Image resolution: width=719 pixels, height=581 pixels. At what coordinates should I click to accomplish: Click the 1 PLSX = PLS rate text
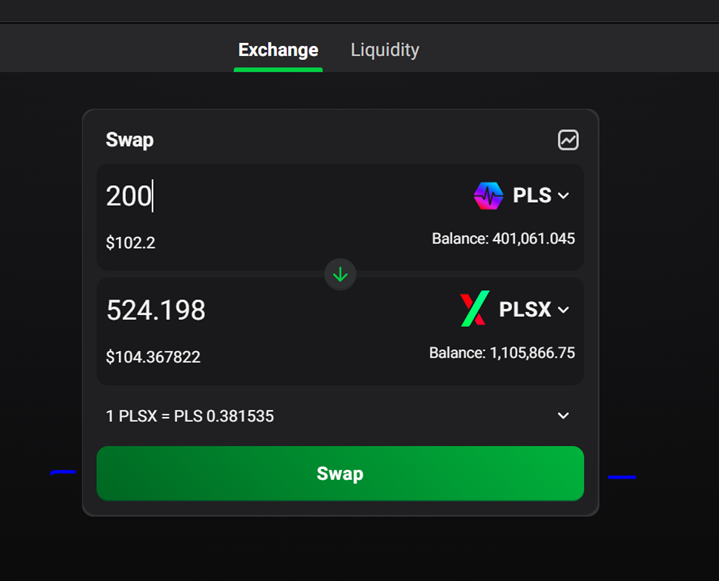click(190, 416)
